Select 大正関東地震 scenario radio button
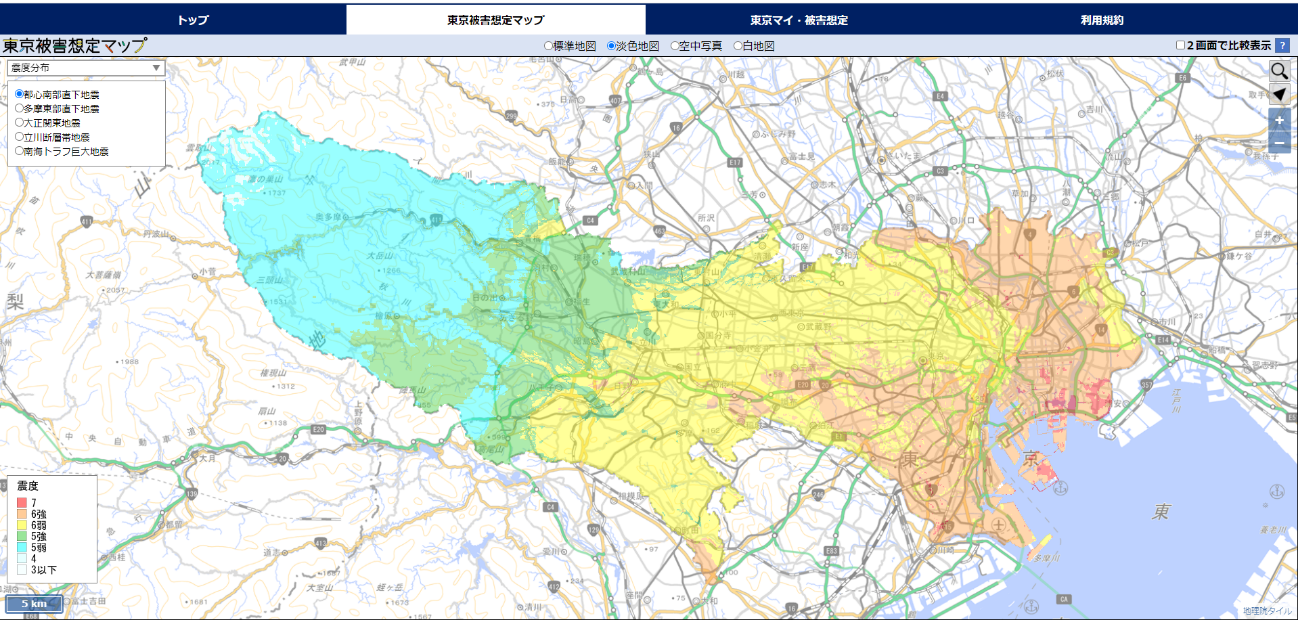This screenshot has width=1298, height=620. click(20, 122)
